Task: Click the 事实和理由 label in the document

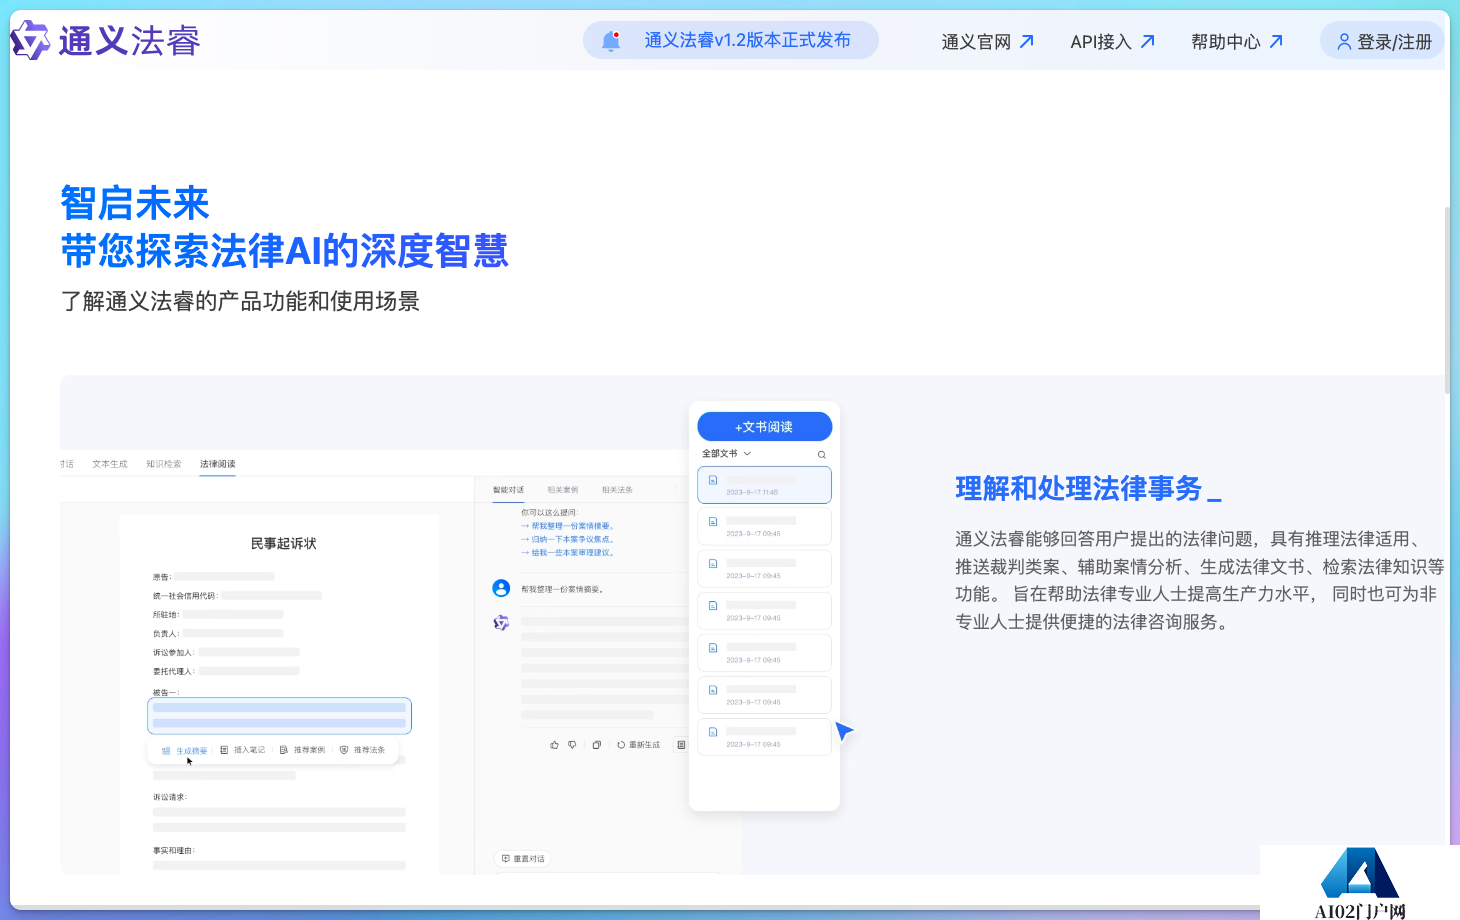Action: [x=174, y=851]
